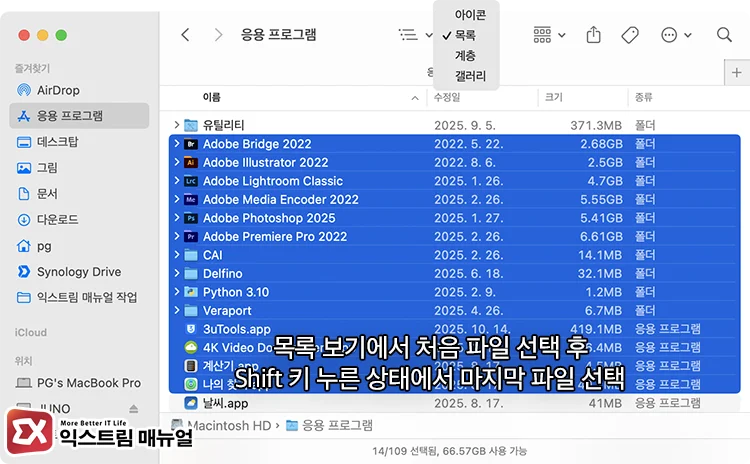The image size is (750, 464).
Task: Click the Adobe Bridge 2022 icon
Action: 191,144
